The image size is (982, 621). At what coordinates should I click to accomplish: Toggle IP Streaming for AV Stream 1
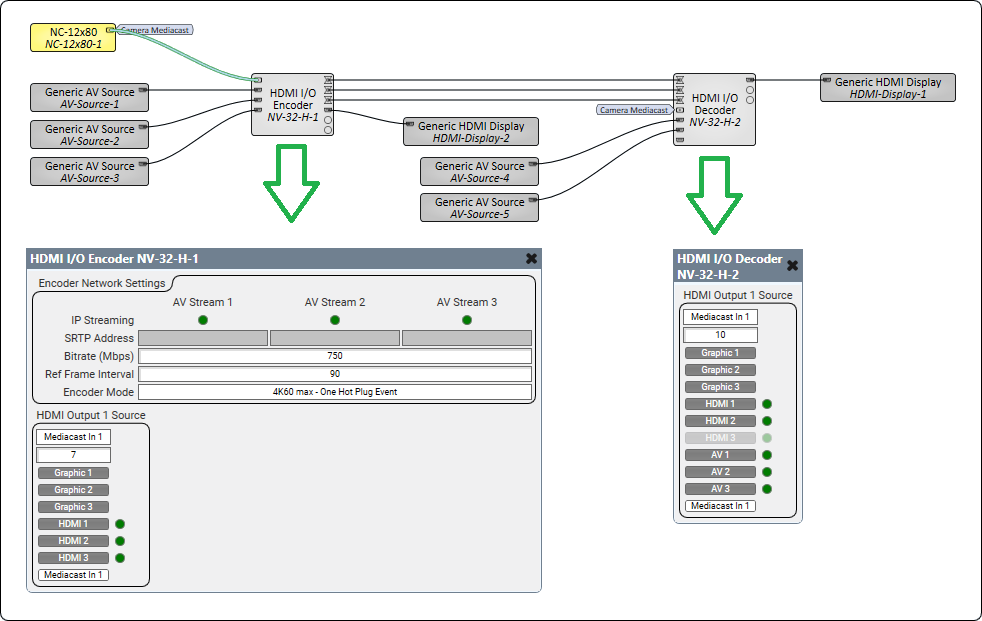click(x=203, y=320)
